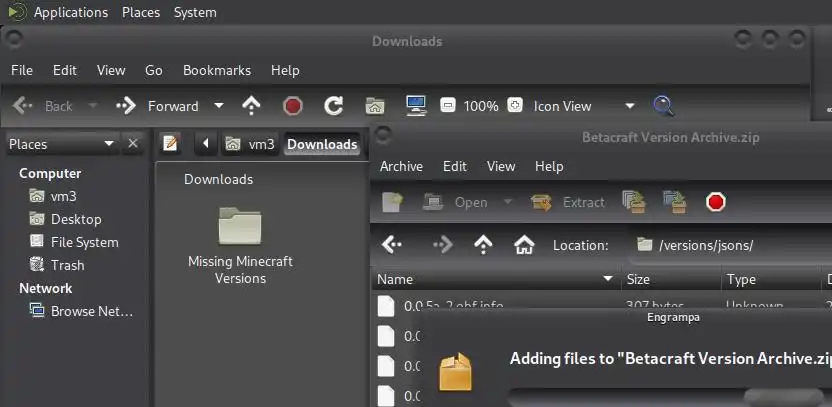Go forward in archive location history

(x=443, y=245)
